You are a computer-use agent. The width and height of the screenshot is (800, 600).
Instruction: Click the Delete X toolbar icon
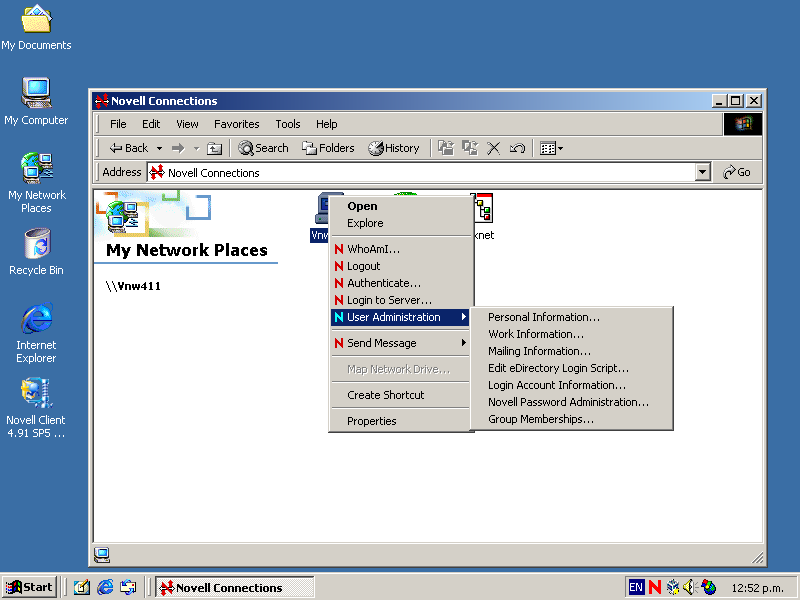point(493,148)
